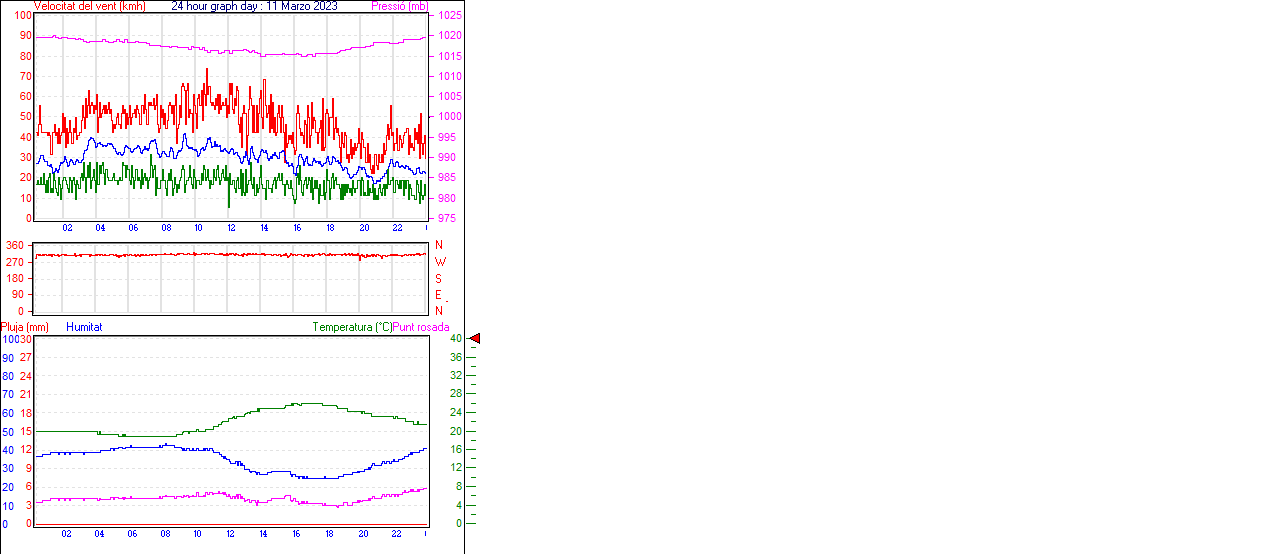Click the 'E' compass label on direction chart
This screenshot has height=554, width=1280.
click(439, 295)
